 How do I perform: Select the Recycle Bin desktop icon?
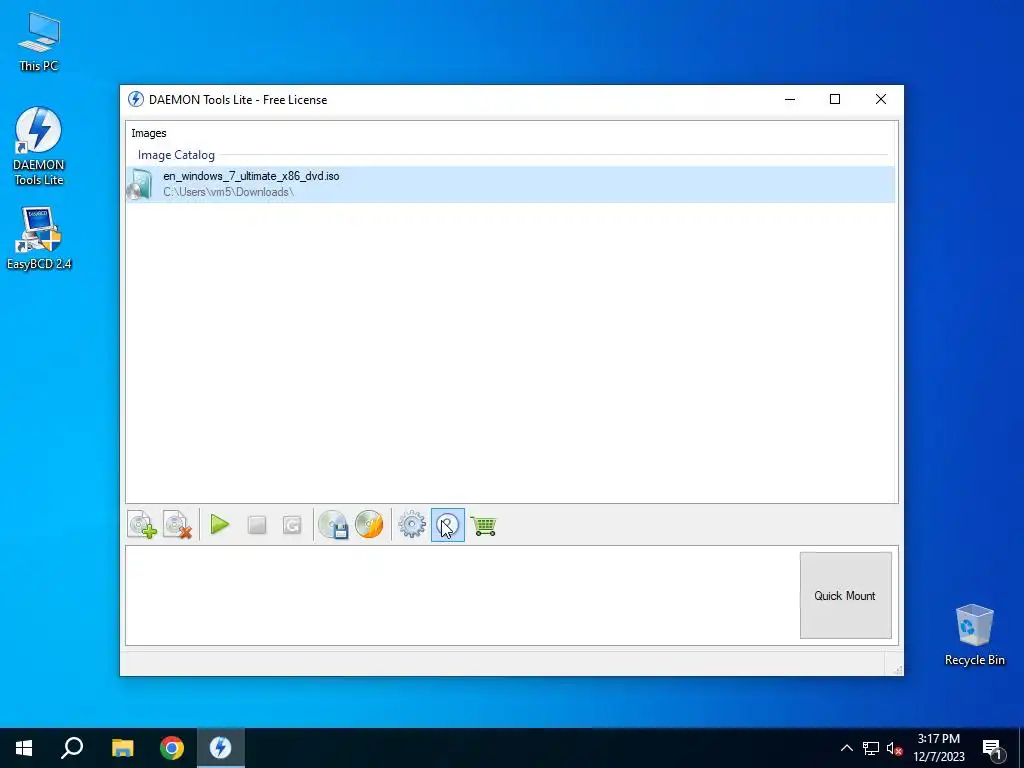click(x=974, y=635)
